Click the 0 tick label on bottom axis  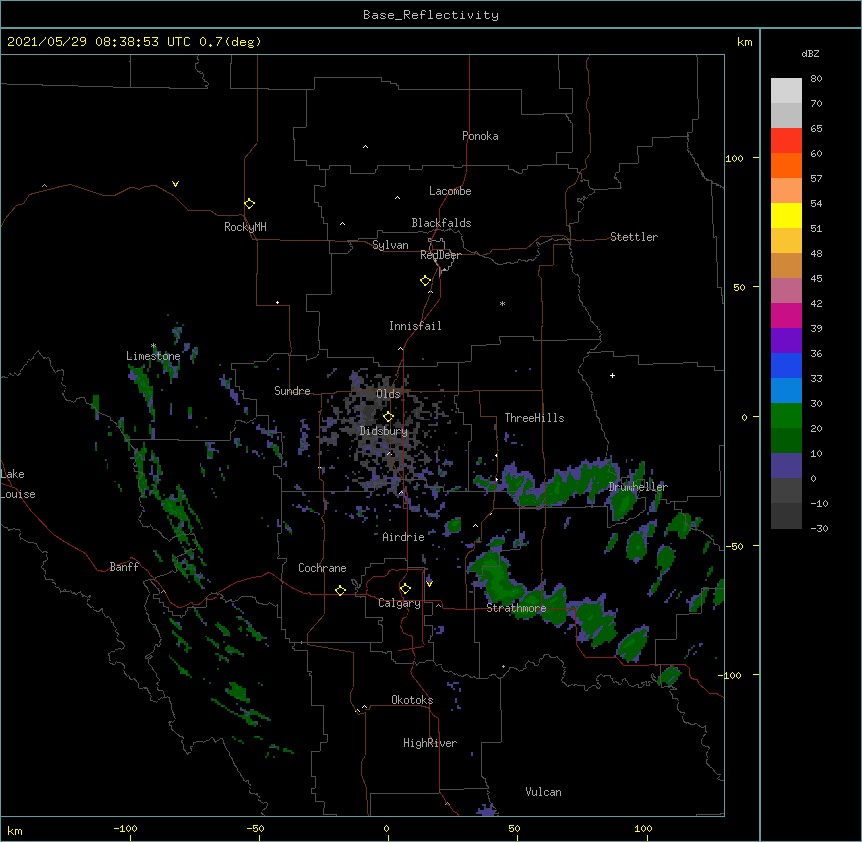[x=386, y=828]
